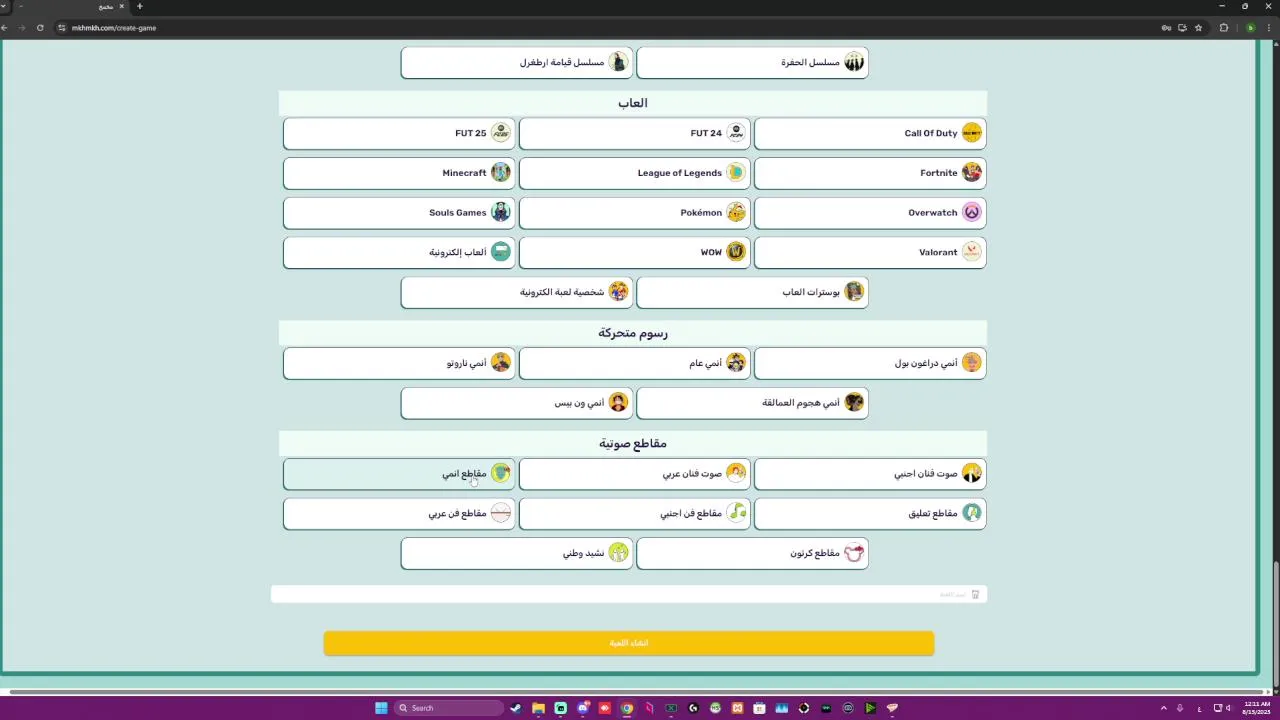This screenshot has width=1280, height=720.
Task: Show hidden system tray icons
Action: coord(1163,708)
